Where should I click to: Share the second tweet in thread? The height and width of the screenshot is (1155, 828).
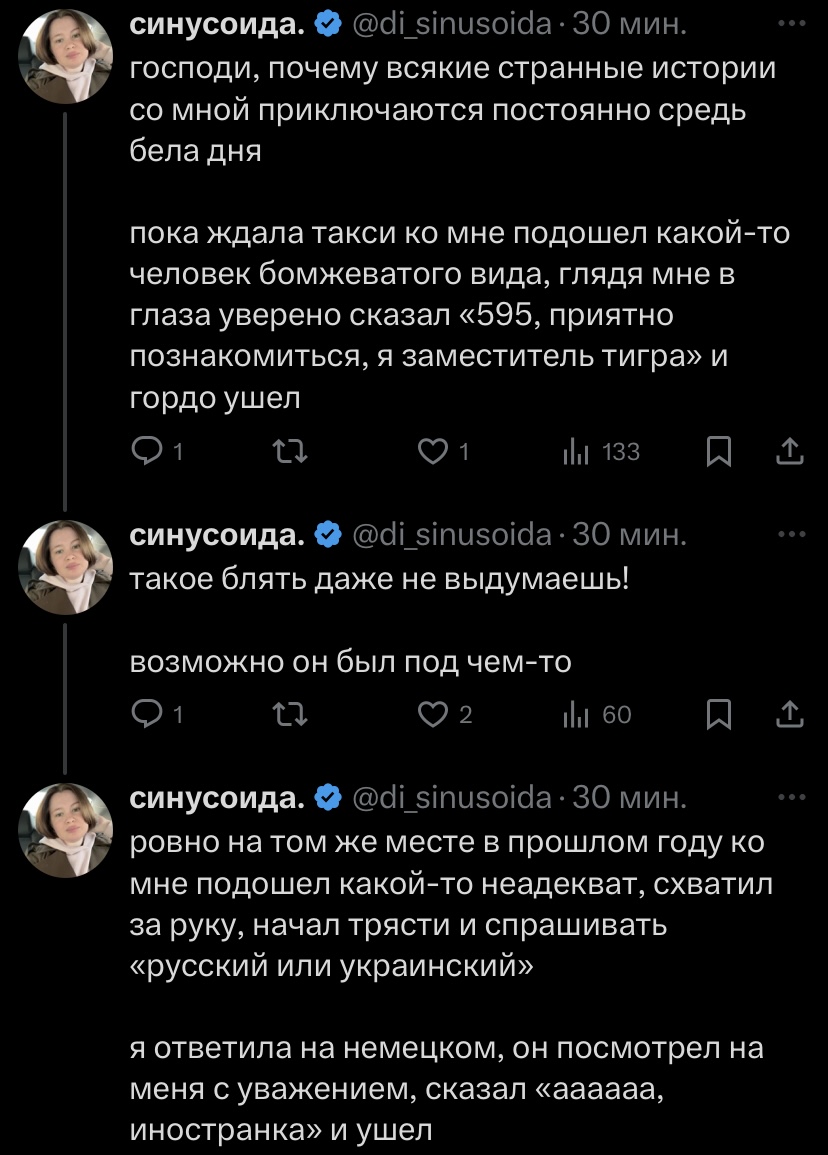pos(790,714)
